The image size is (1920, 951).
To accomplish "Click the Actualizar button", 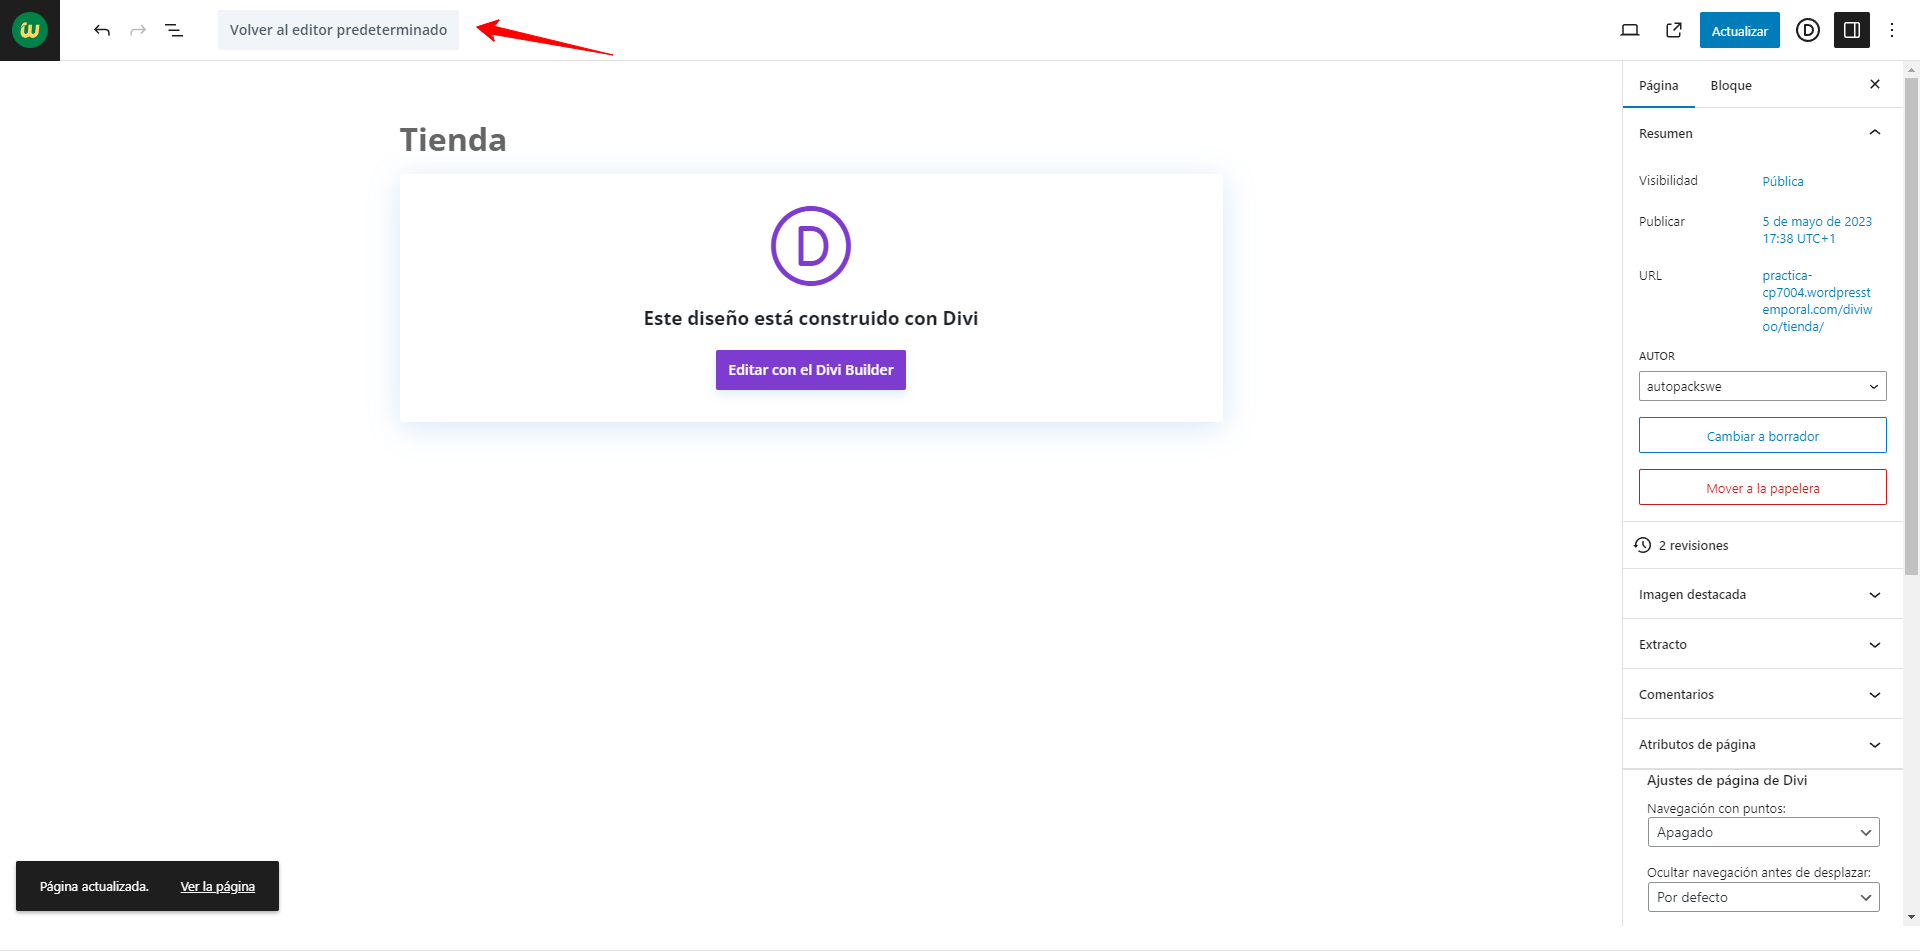I will coord(1740,30).
